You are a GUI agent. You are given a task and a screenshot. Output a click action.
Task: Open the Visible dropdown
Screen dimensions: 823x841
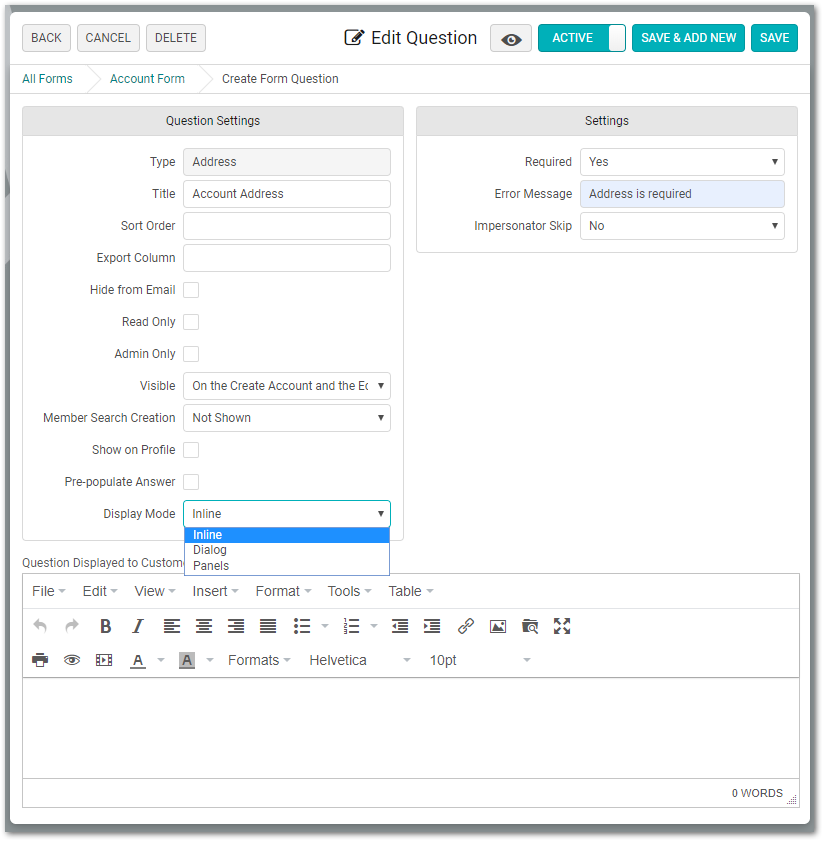point(287,386)
